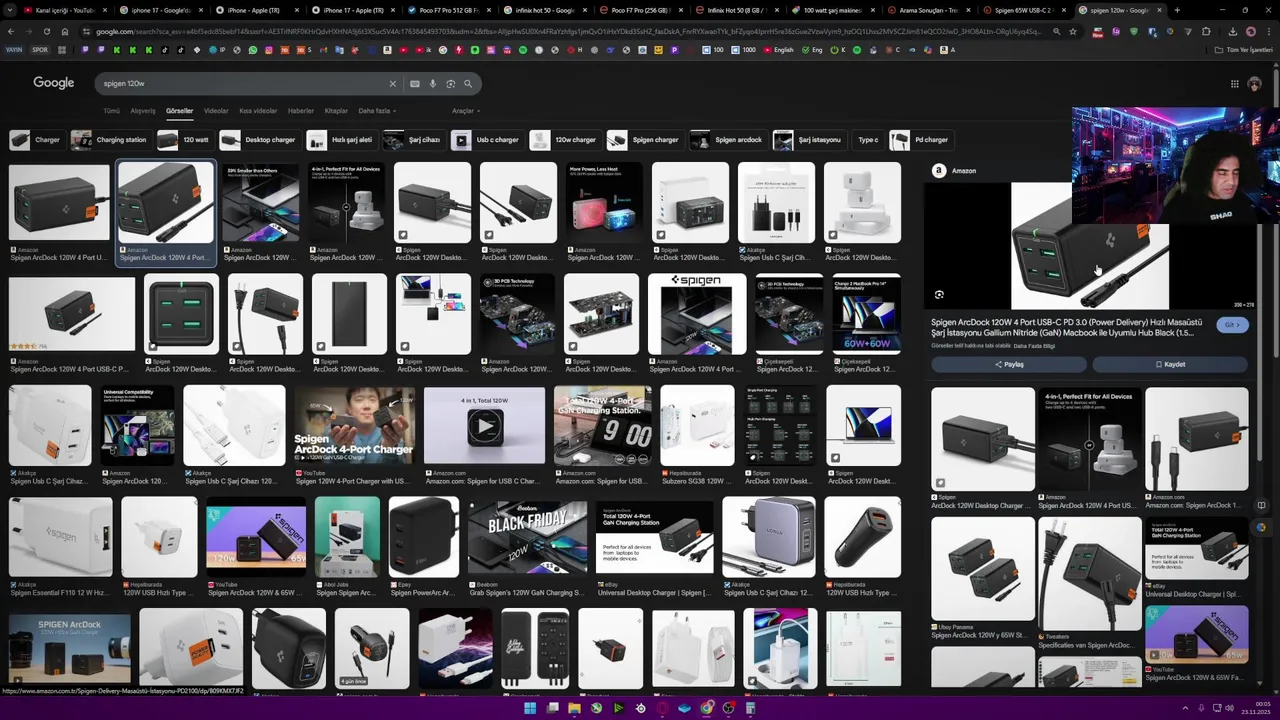
Task: Open Google apps grid icon
Action: (1235, 84)
